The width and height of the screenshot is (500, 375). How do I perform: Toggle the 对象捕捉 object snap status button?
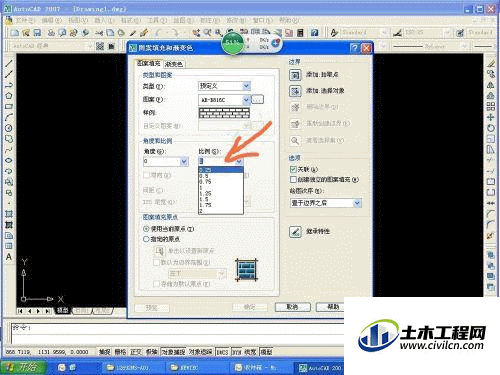pyautogui.click(x=173, y=352)
